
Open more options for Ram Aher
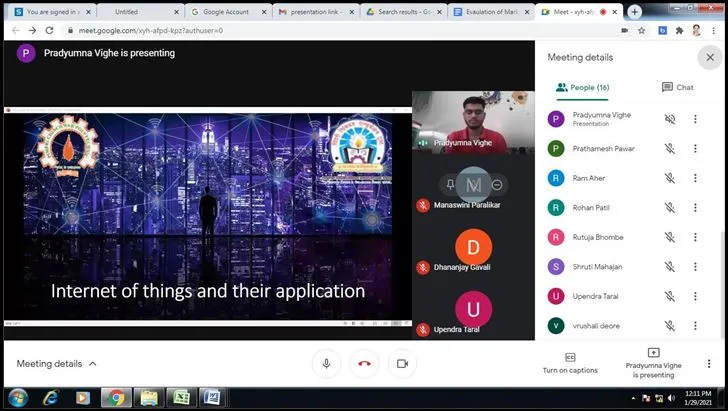(695, 178)
